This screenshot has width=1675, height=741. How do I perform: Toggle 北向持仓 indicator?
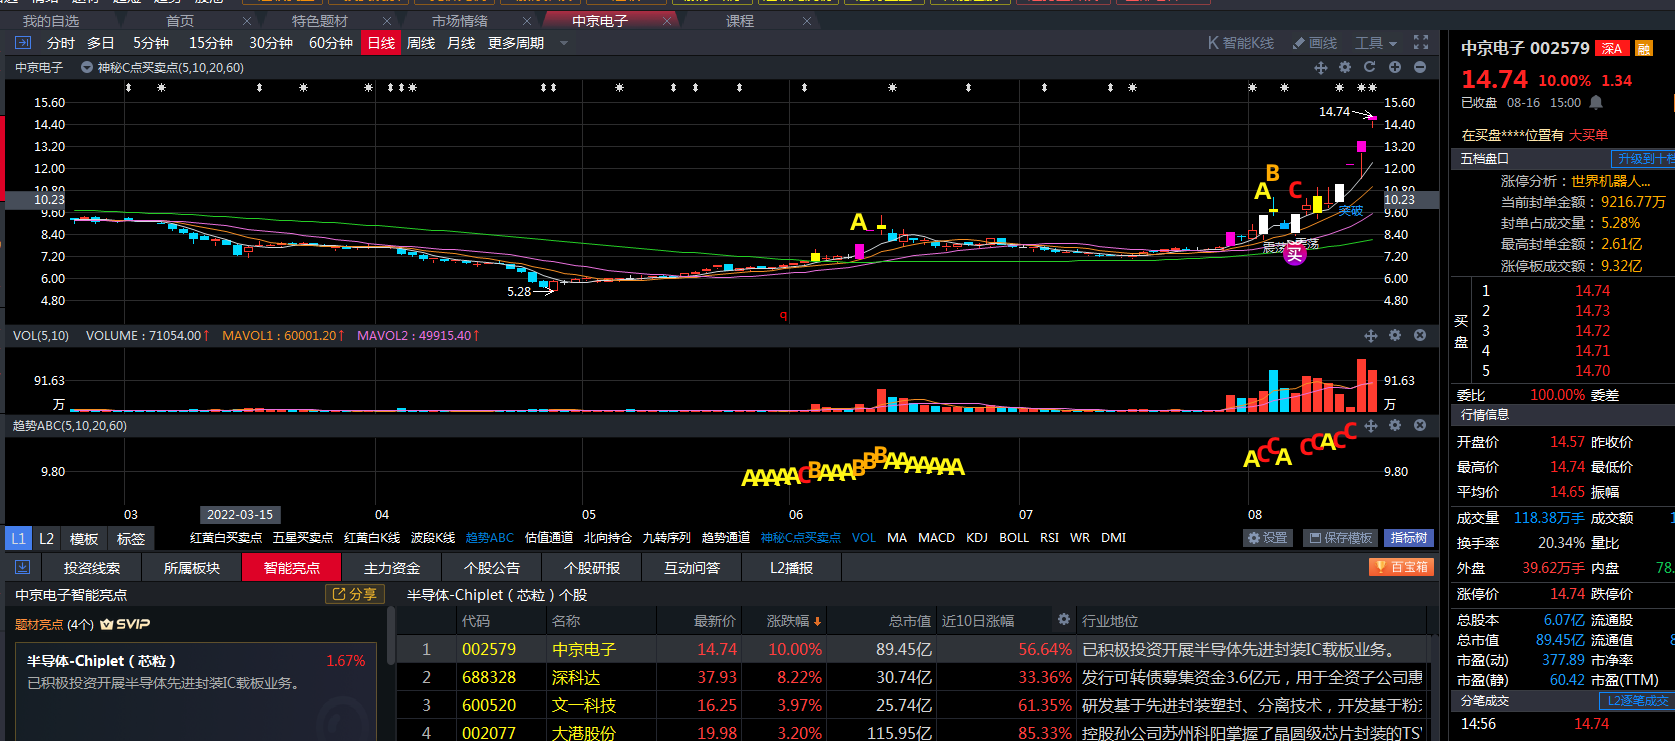(608, 538)
